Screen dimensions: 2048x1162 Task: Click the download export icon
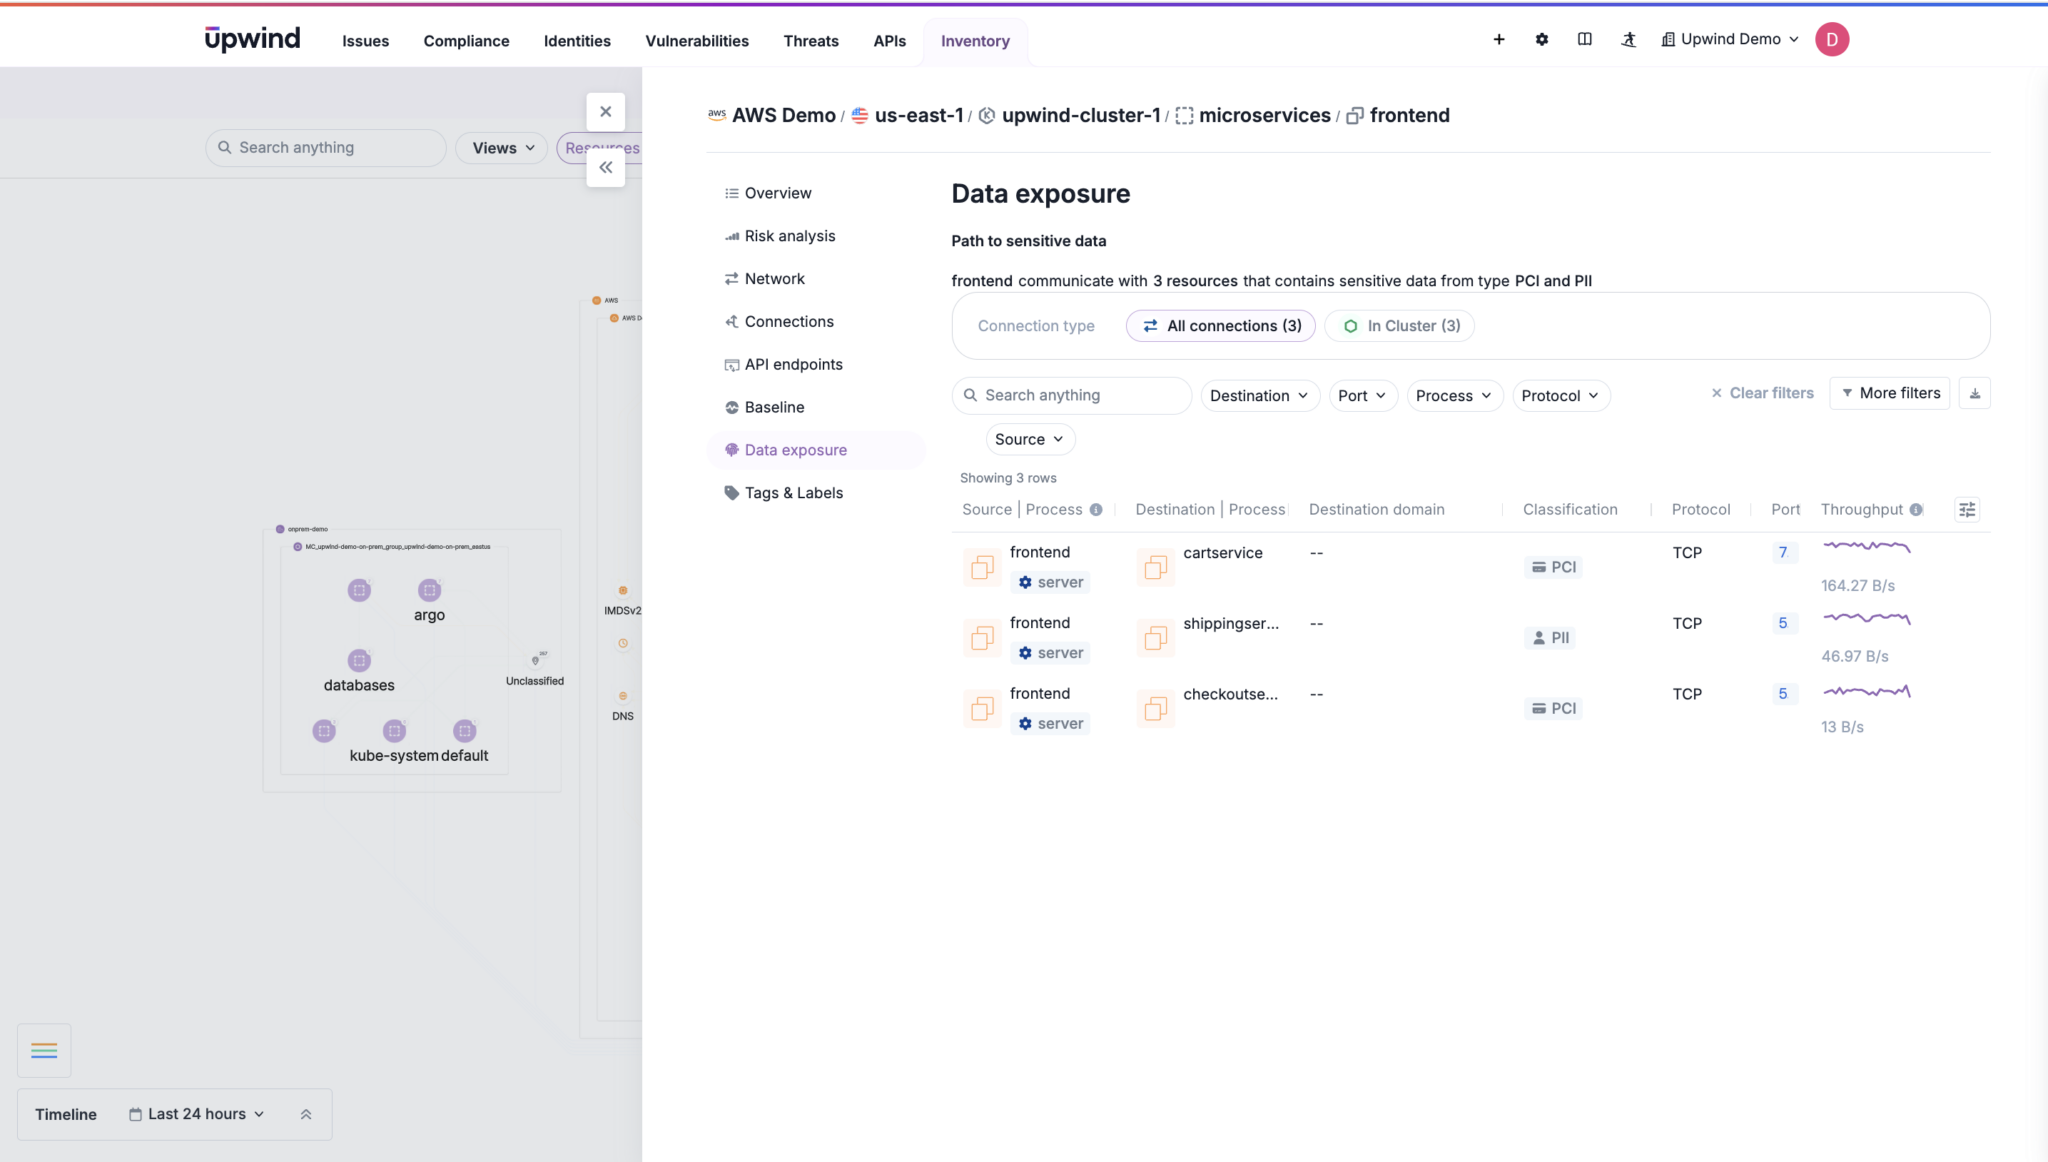coord(1974,394)
